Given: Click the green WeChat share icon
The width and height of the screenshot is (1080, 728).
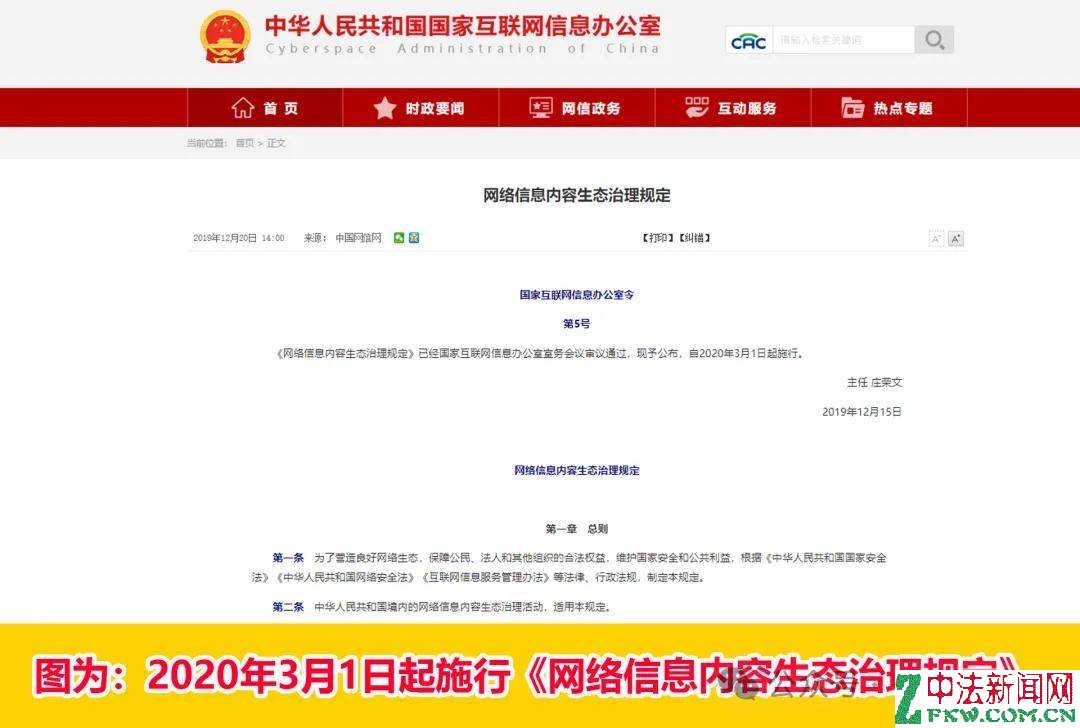Looking at the screenshot, I should [399, 238].
